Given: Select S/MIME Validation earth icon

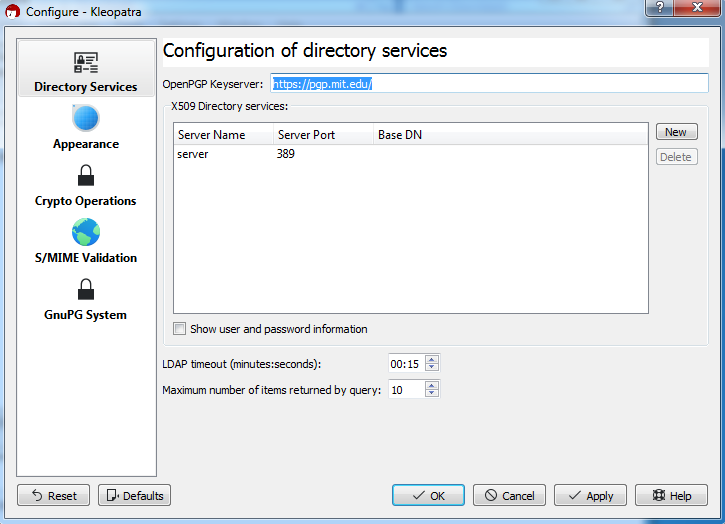Looking at the screenshot, I should [86, 232].
